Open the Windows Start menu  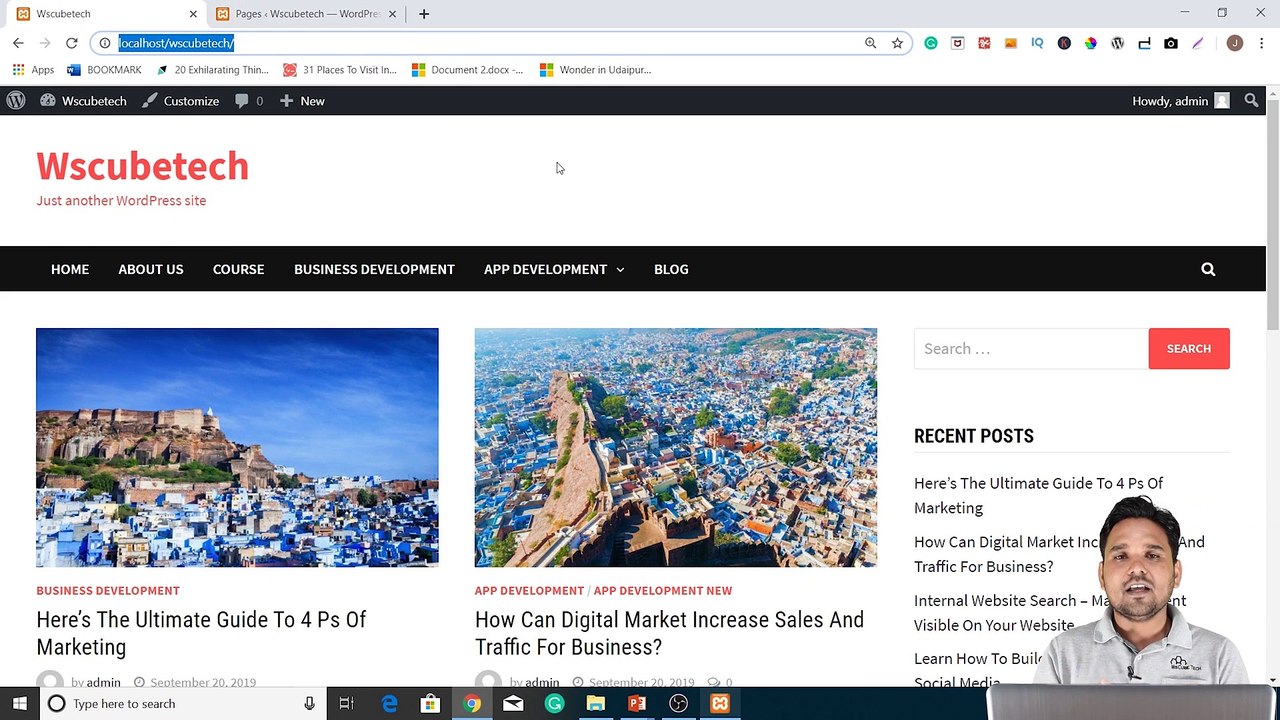click(20, 704)
